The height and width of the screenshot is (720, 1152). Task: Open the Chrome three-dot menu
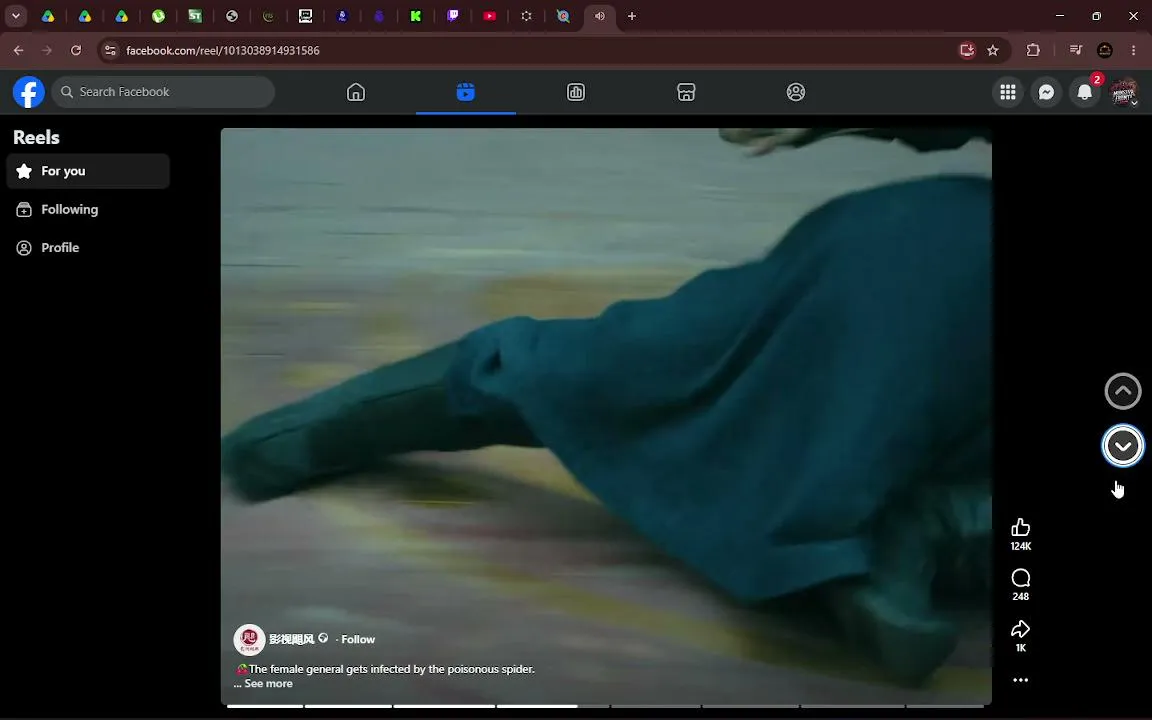1134,51
